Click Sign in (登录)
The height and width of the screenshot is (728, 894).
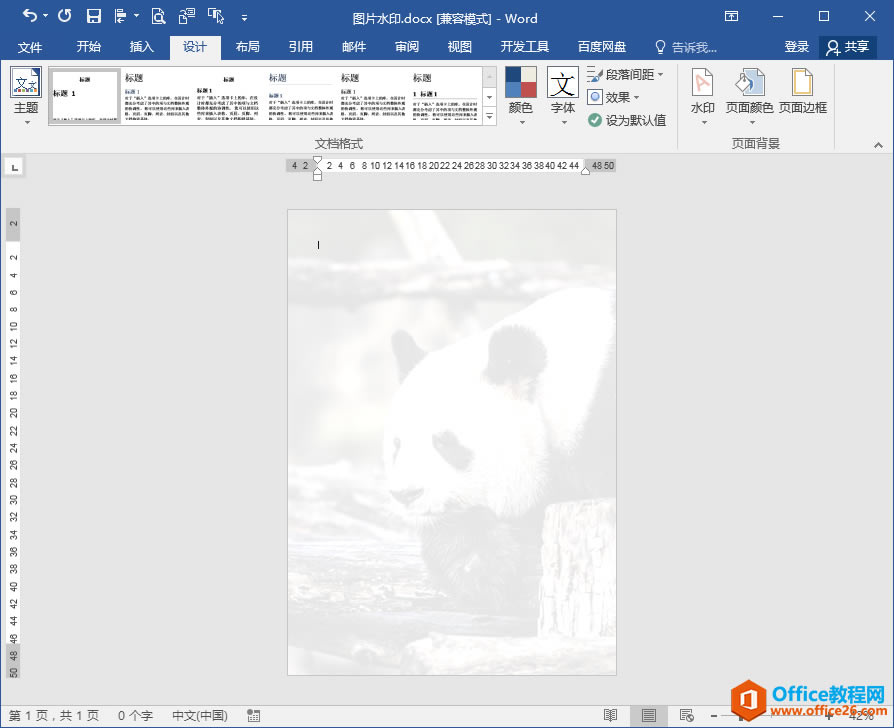[796, 47]
